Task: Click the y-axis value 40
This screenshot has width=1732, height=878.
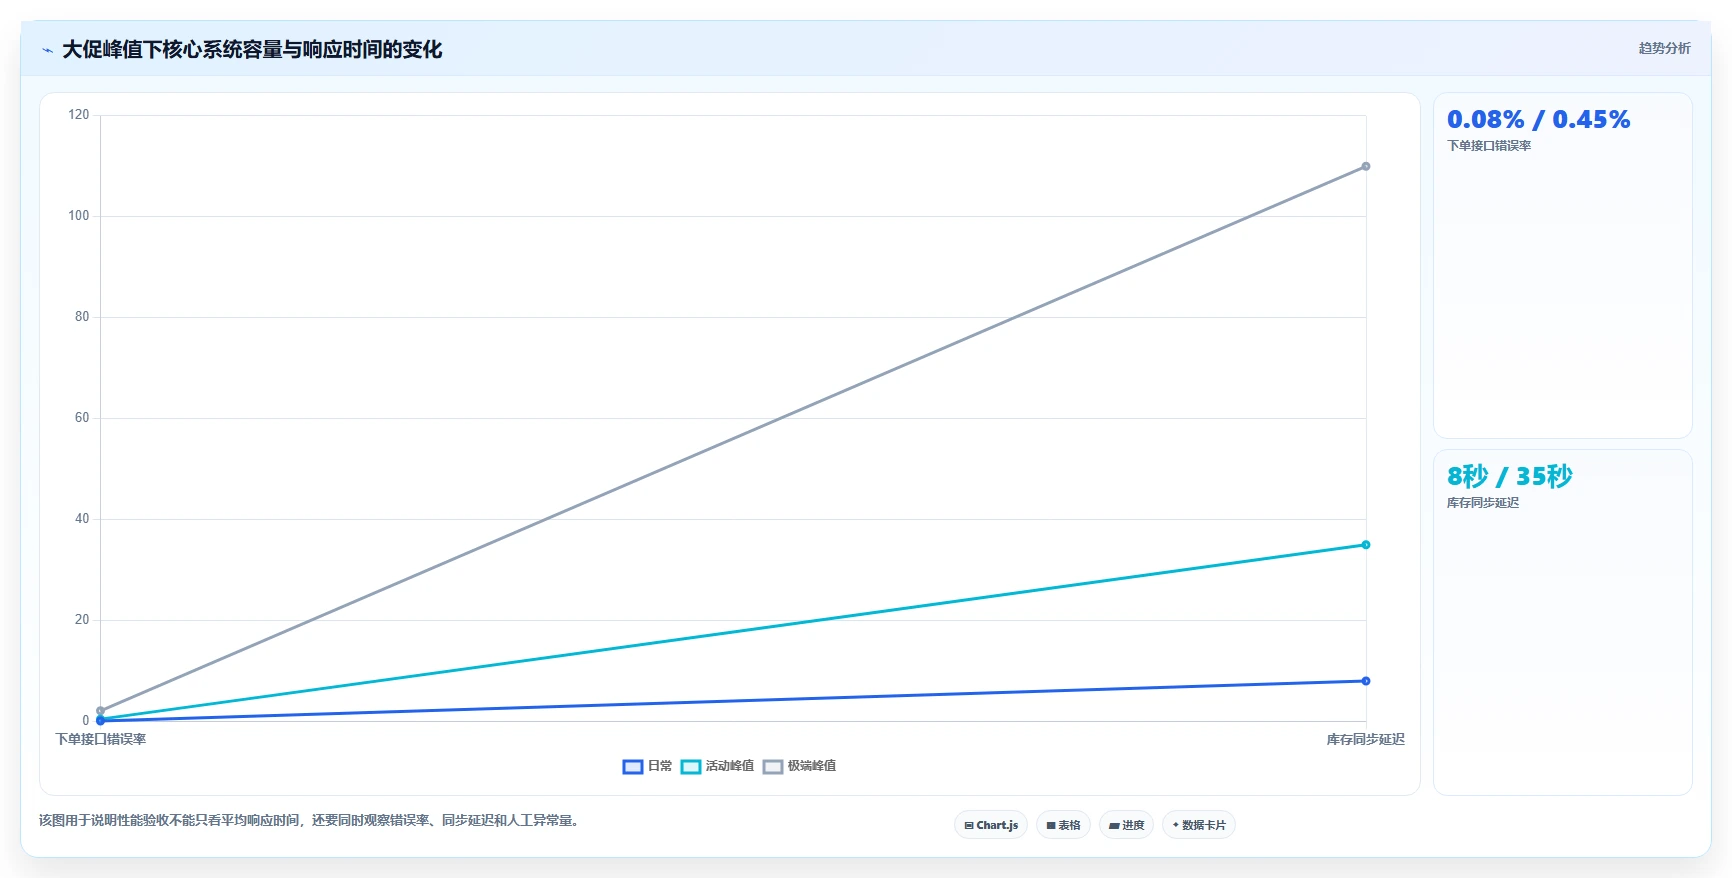Action: tap(82, 519)
